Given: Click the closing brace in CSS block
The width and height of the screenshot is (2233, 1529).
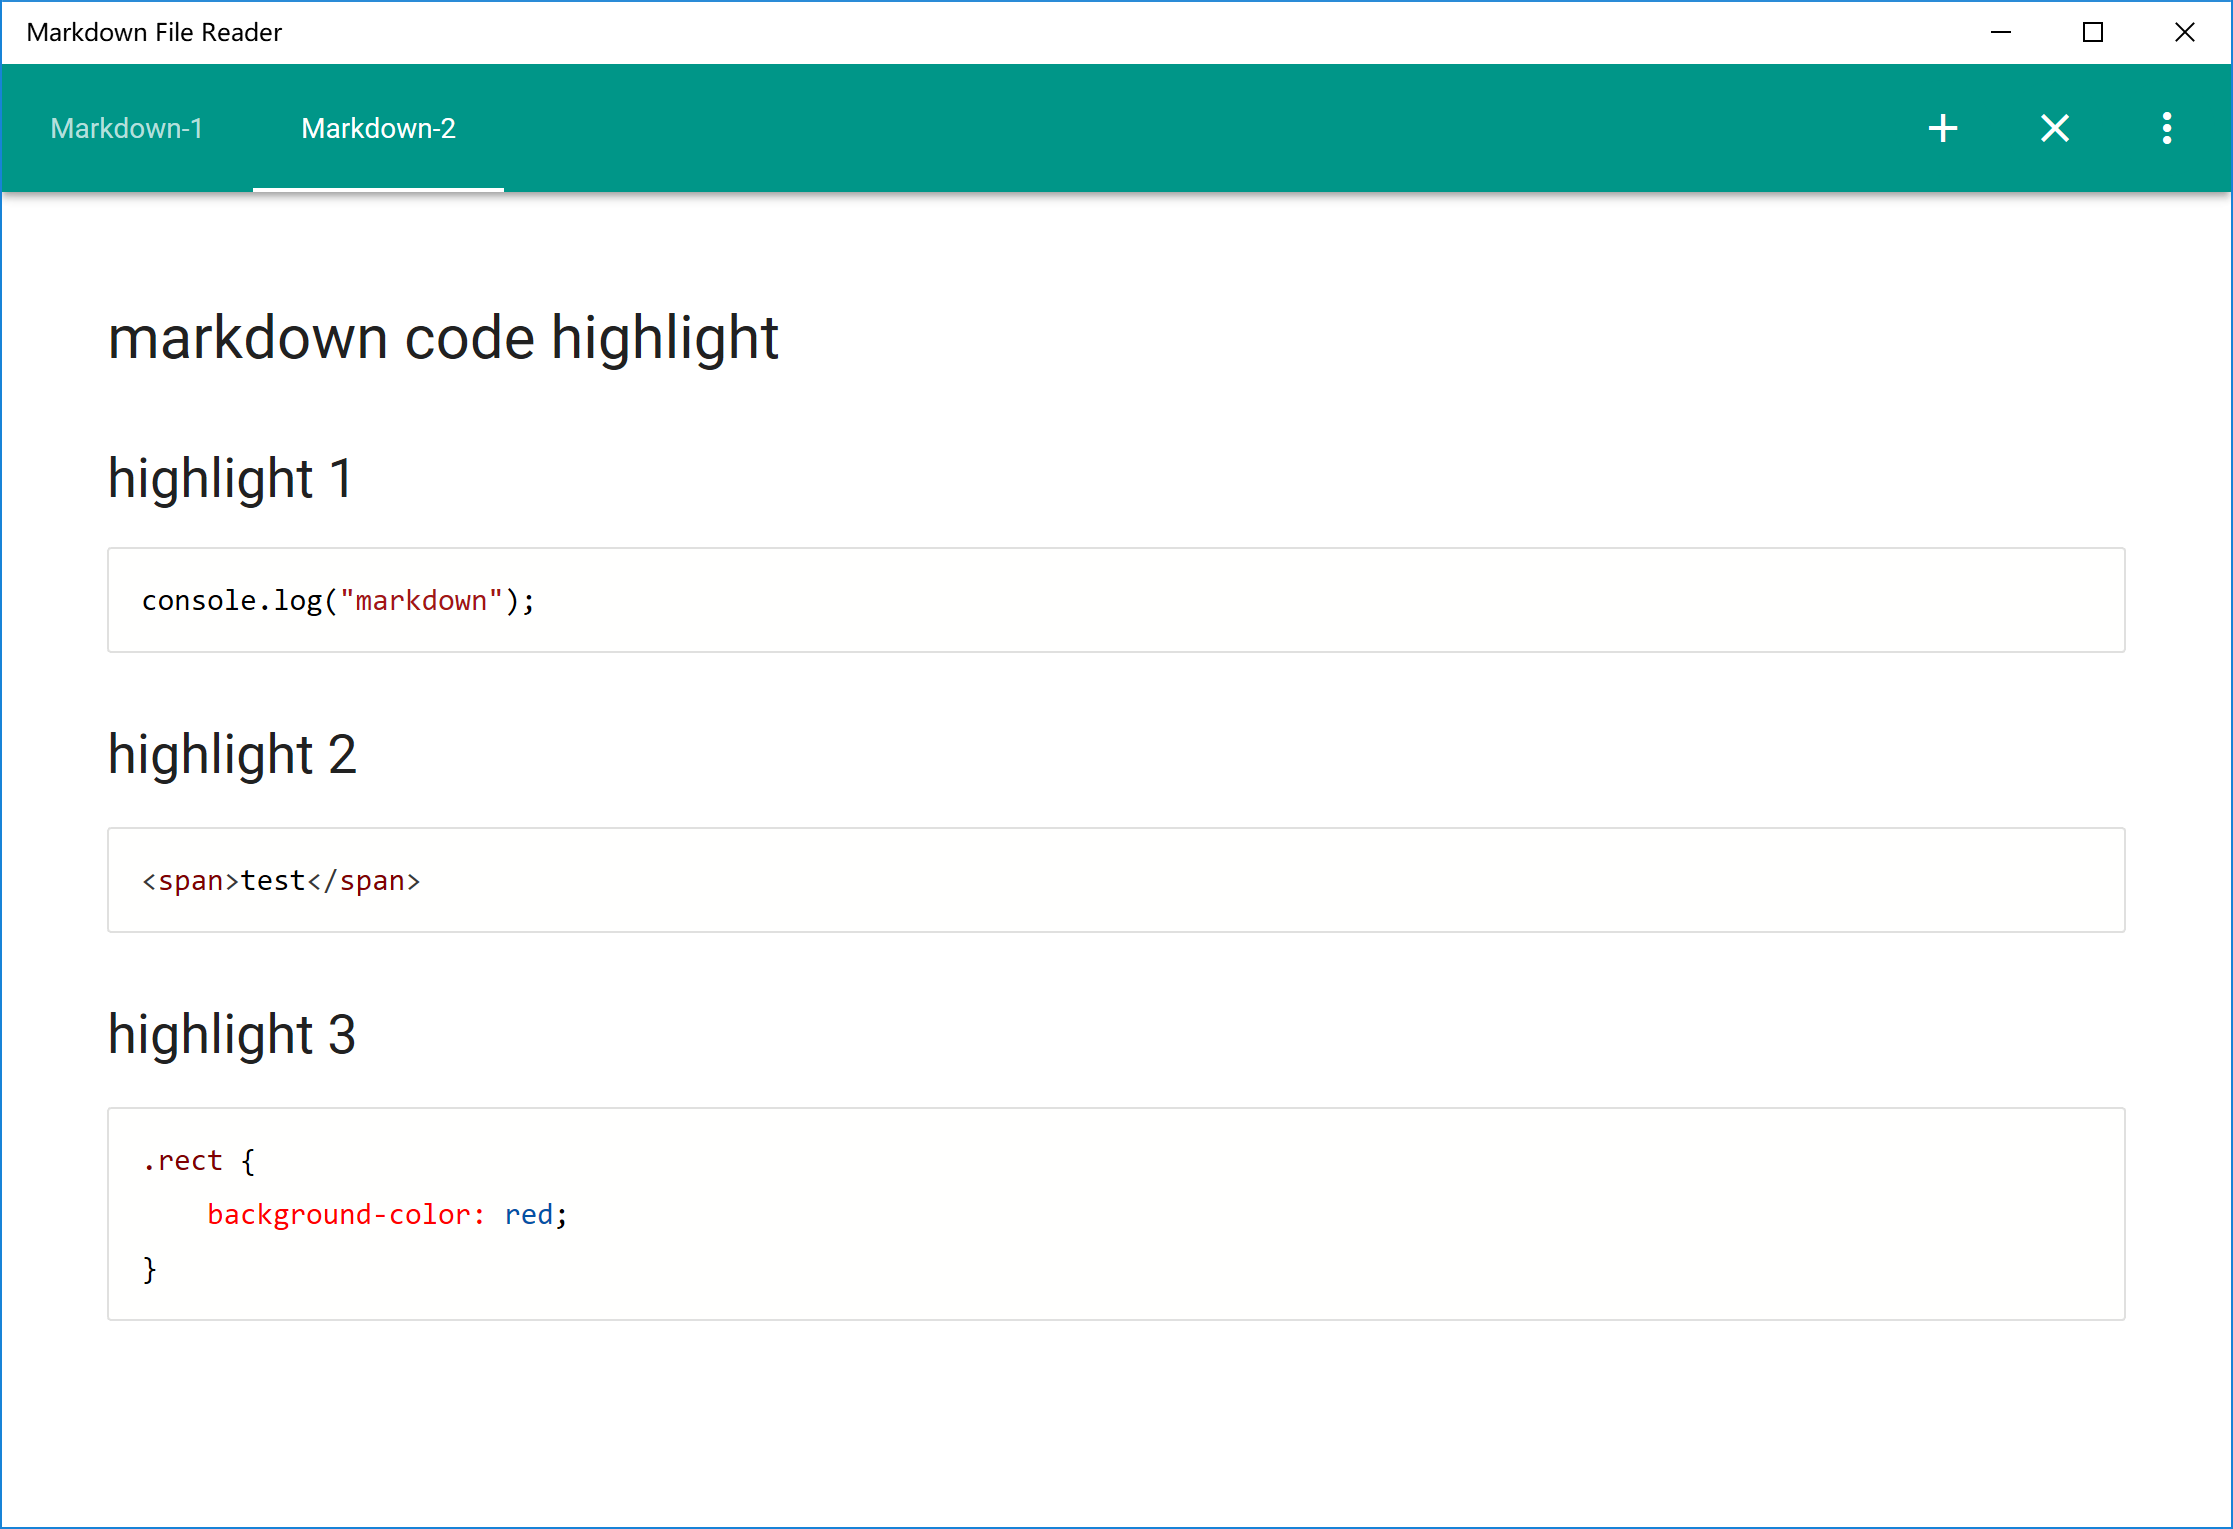Looking at the screenshot, I should (x=150, y=1269).
